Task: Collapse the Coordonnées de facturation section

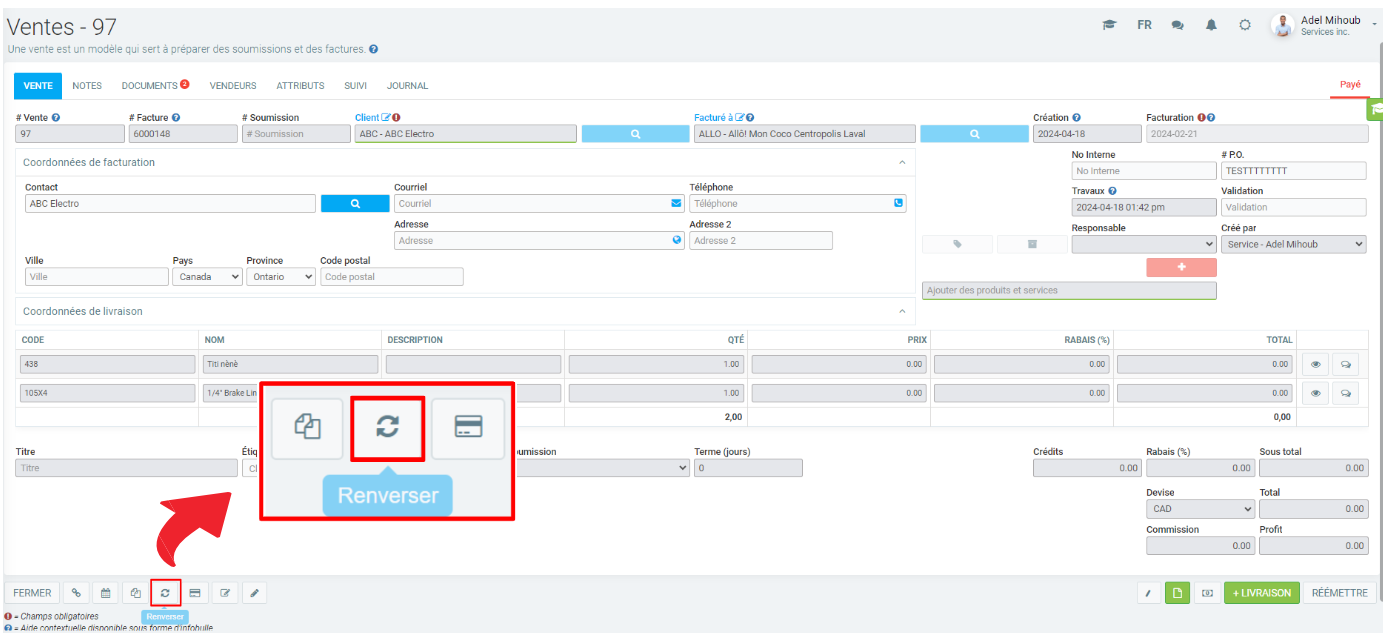Action: click(901, 162)
